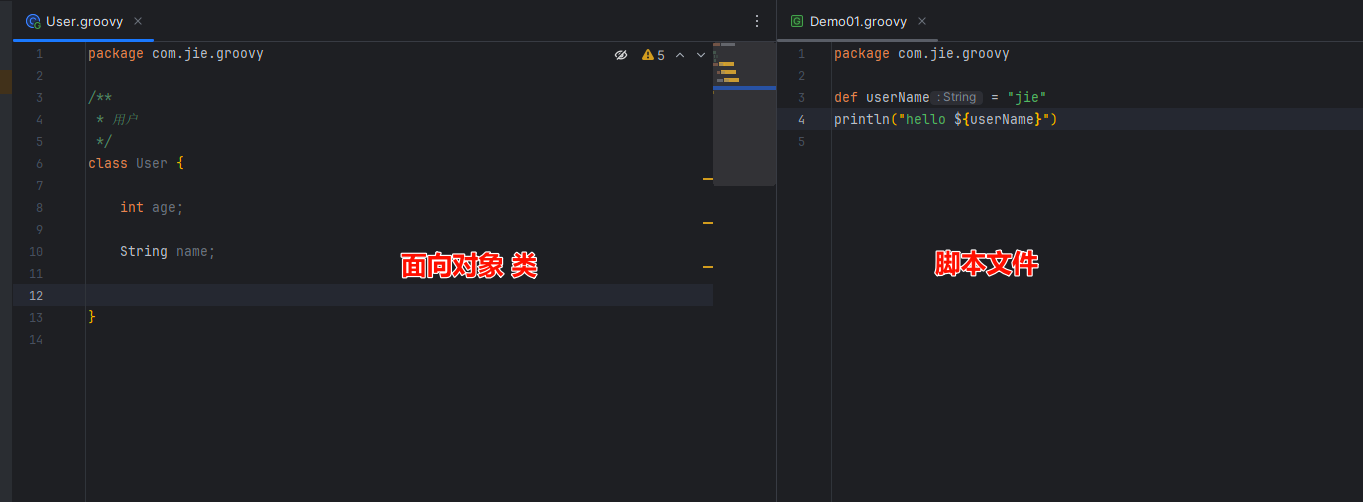Click the Groovy class icon on User.groovy tab
The image size is (1363, 502).
click(x=33, y=21)
